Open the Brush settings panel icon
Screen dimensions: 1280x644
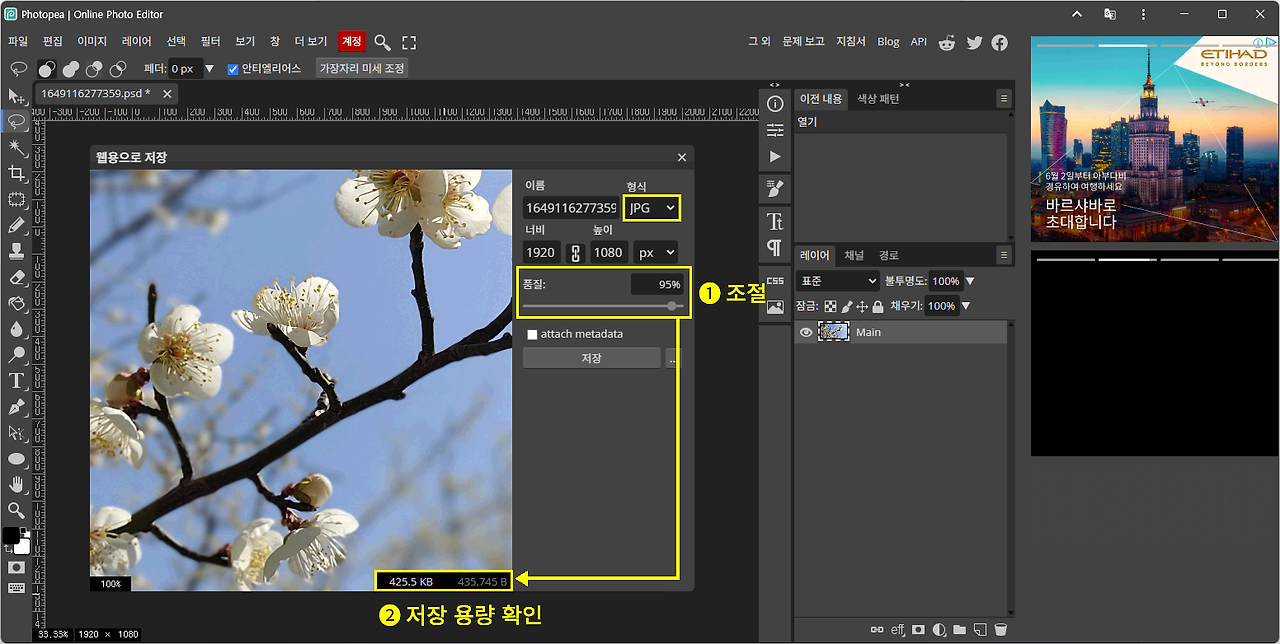click(775, 188)
